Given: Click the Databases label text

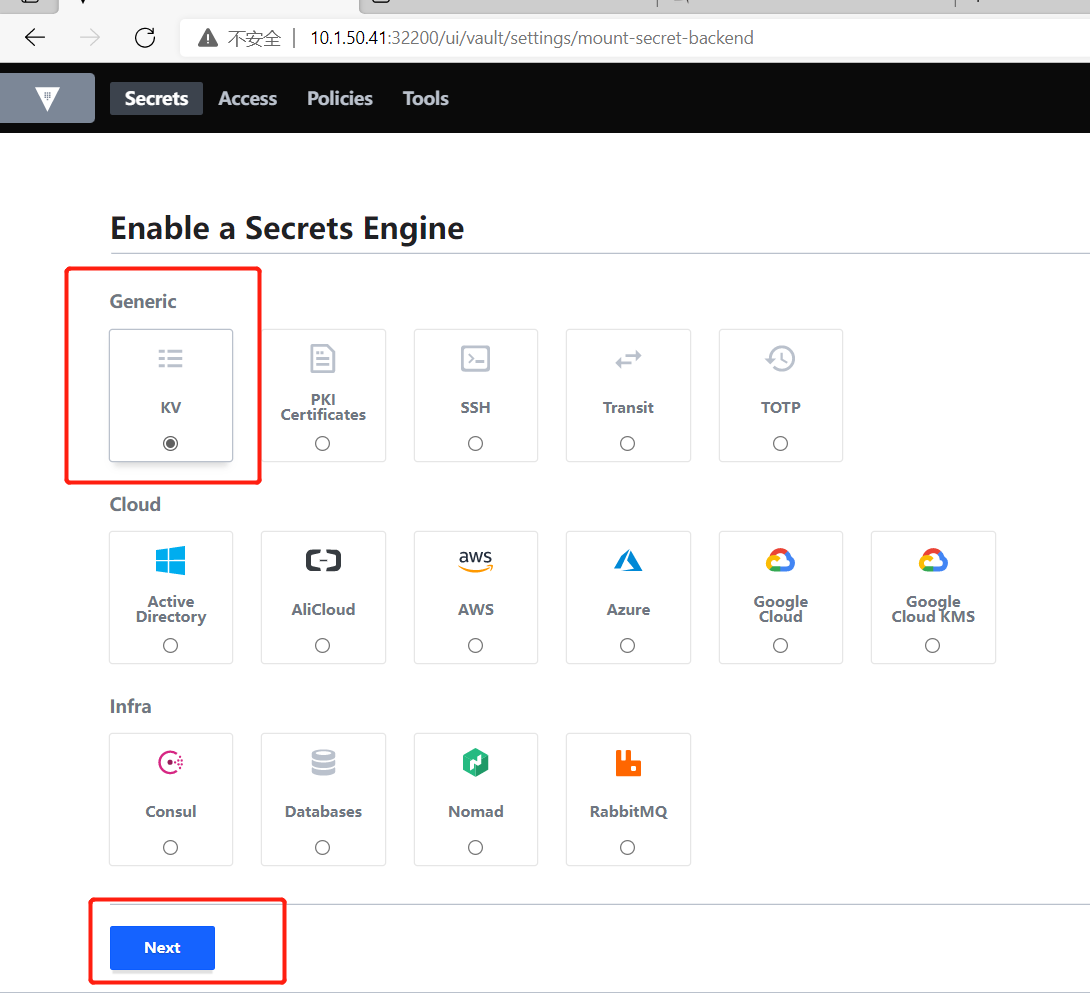Looking at the screenshot, I should pyautogui.click(x=323, y=811).
